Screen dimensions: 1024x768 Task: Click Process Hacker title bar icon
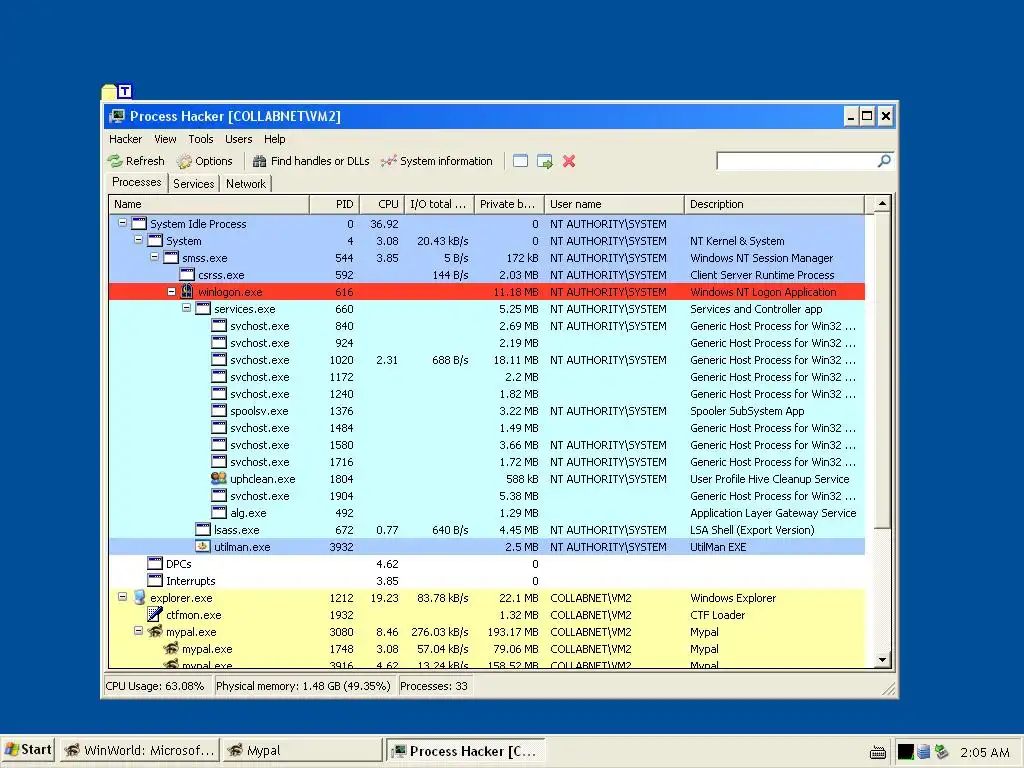[x=117, y=116]
